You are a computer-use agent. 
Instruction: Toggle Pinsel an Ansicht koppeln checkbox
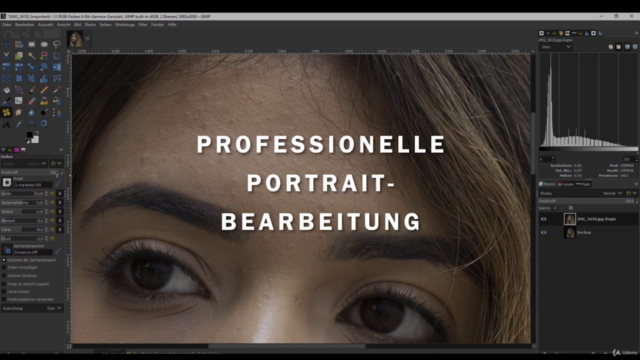pos(4,284)
